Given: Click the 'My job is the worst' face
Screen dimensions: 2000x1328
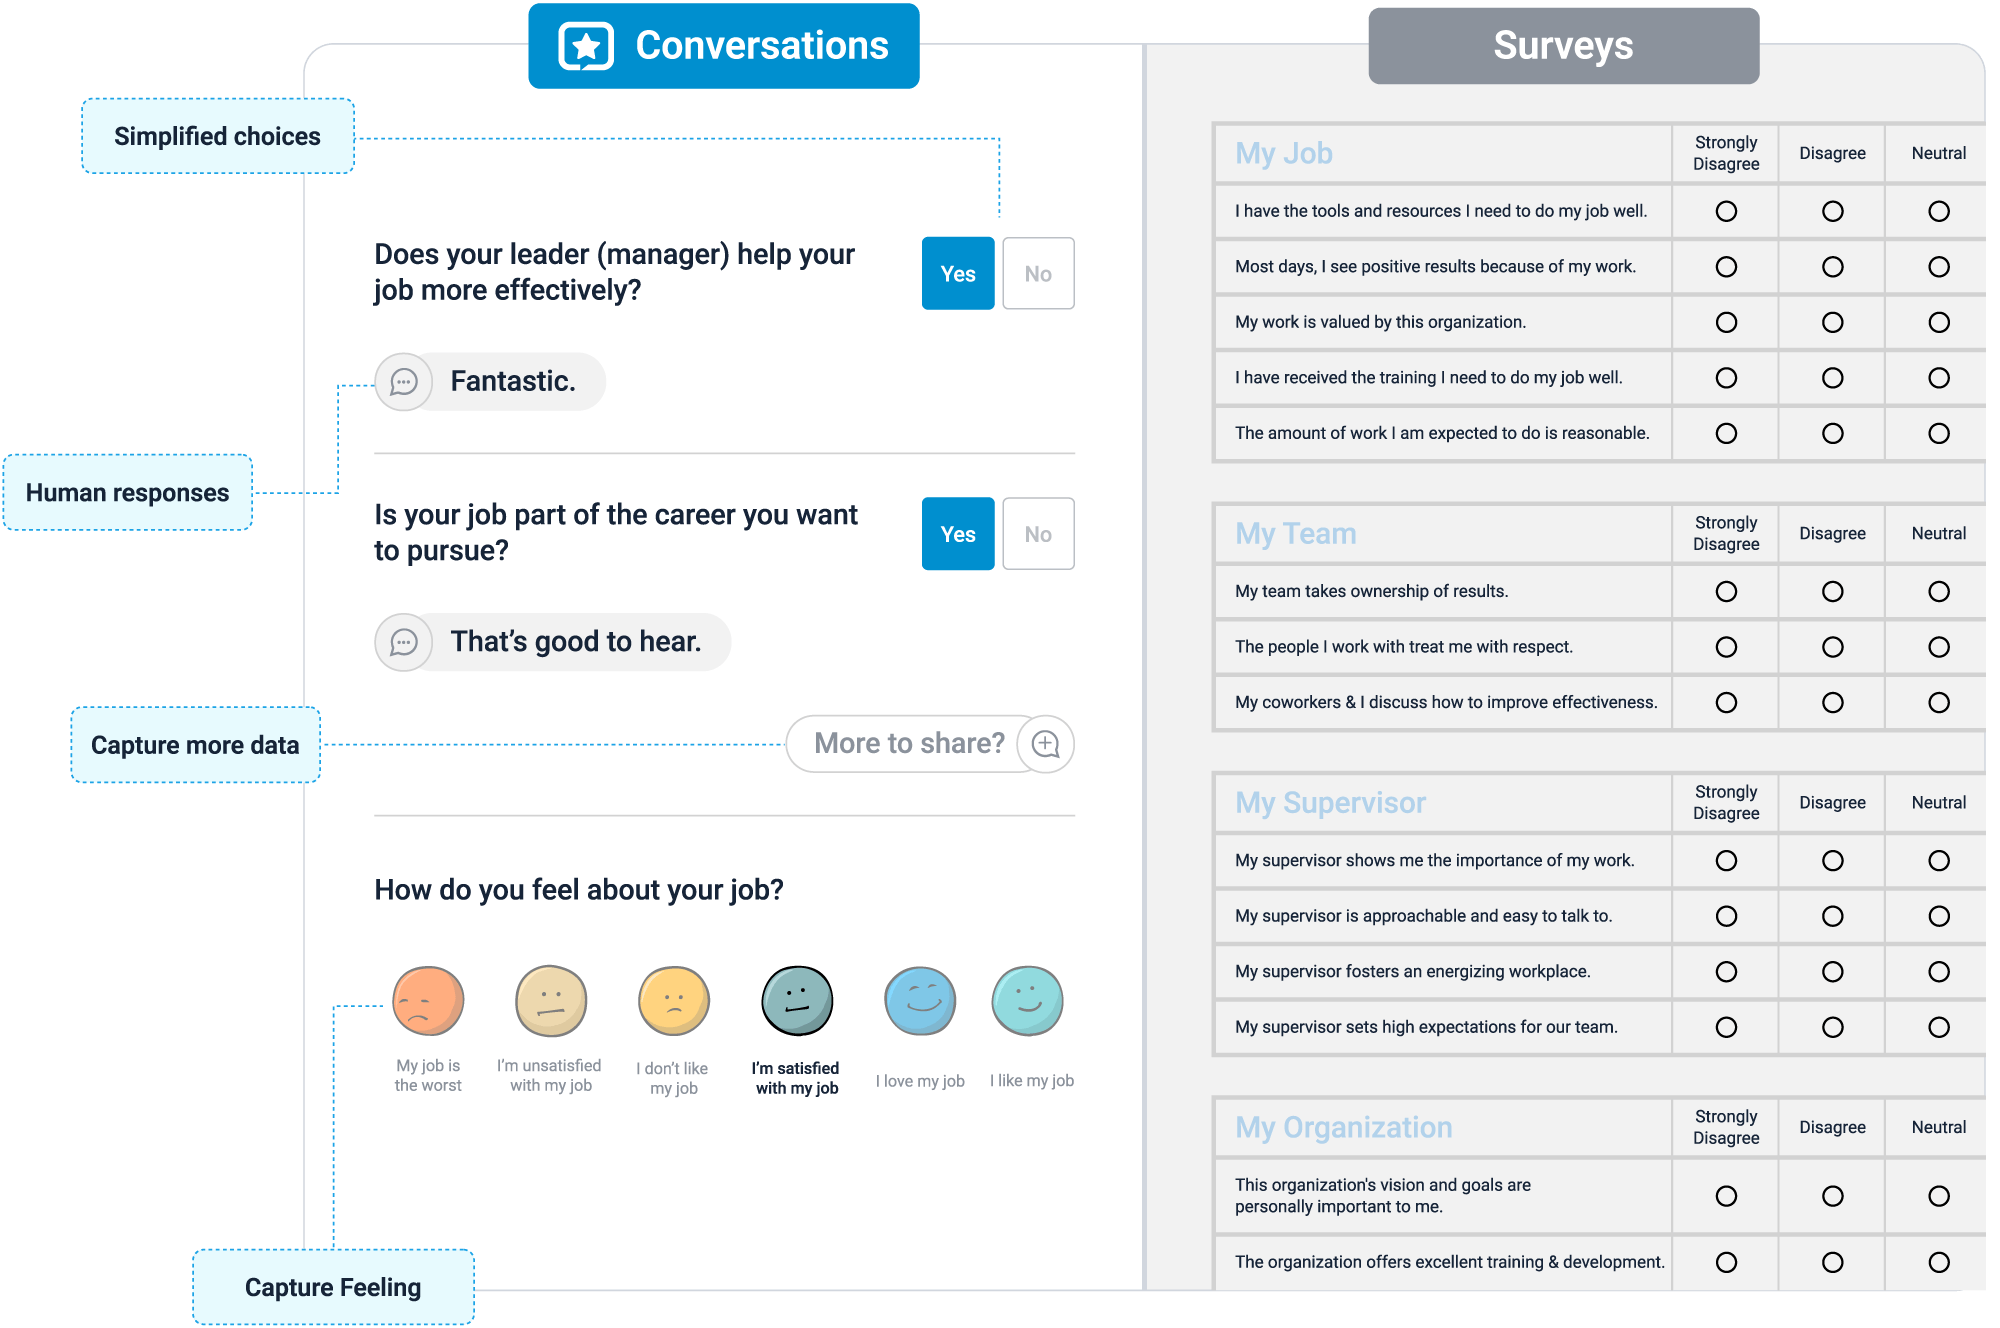Looking at the screenshot, I should point(428,1001).
